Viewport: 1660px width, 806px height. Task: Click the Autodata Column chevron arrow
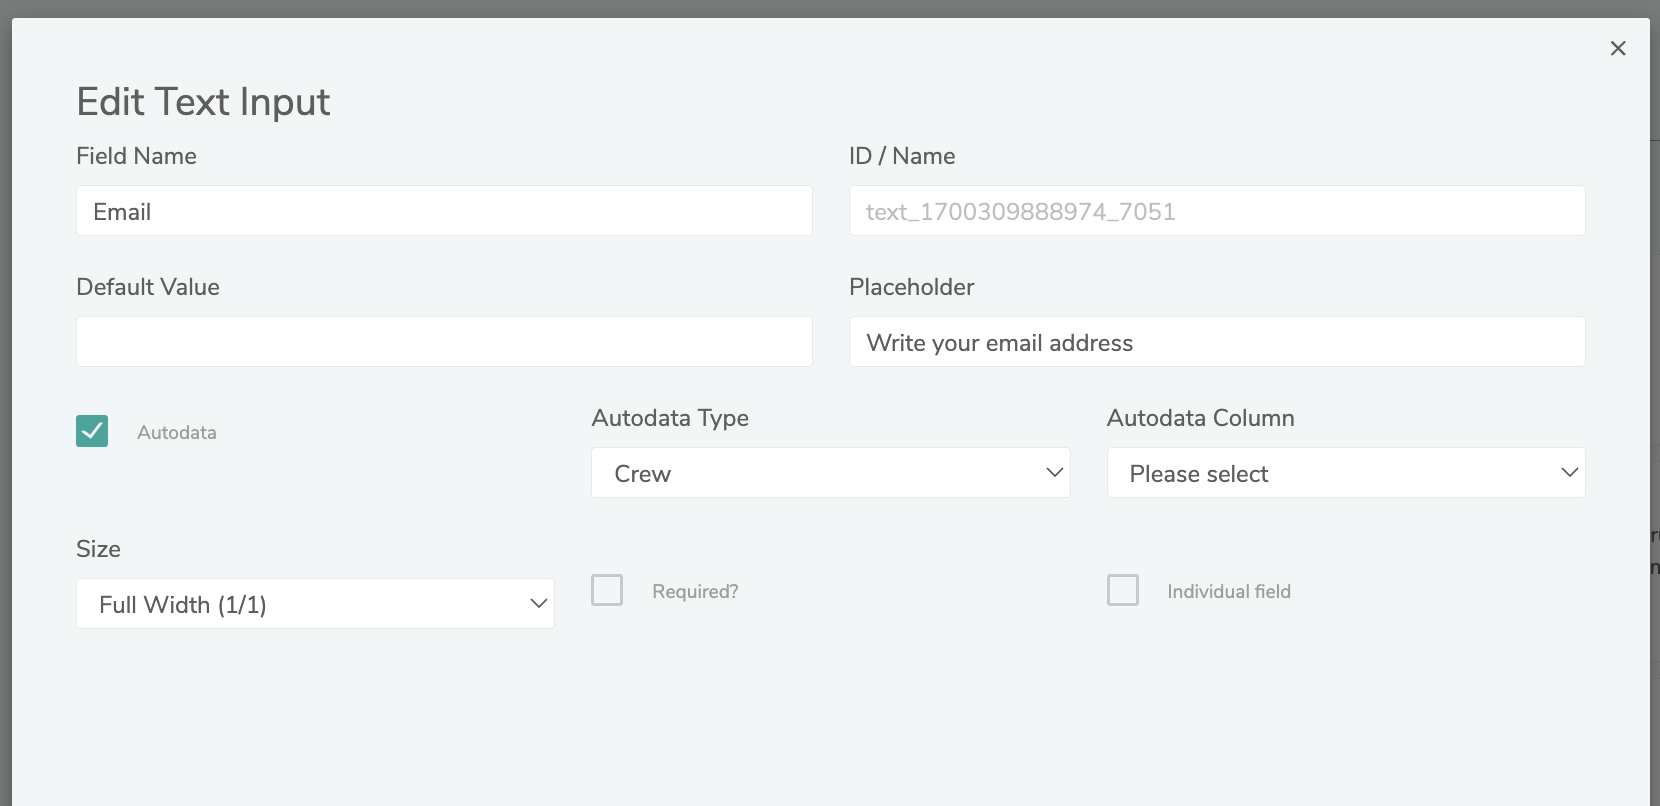pos(1569,473)
